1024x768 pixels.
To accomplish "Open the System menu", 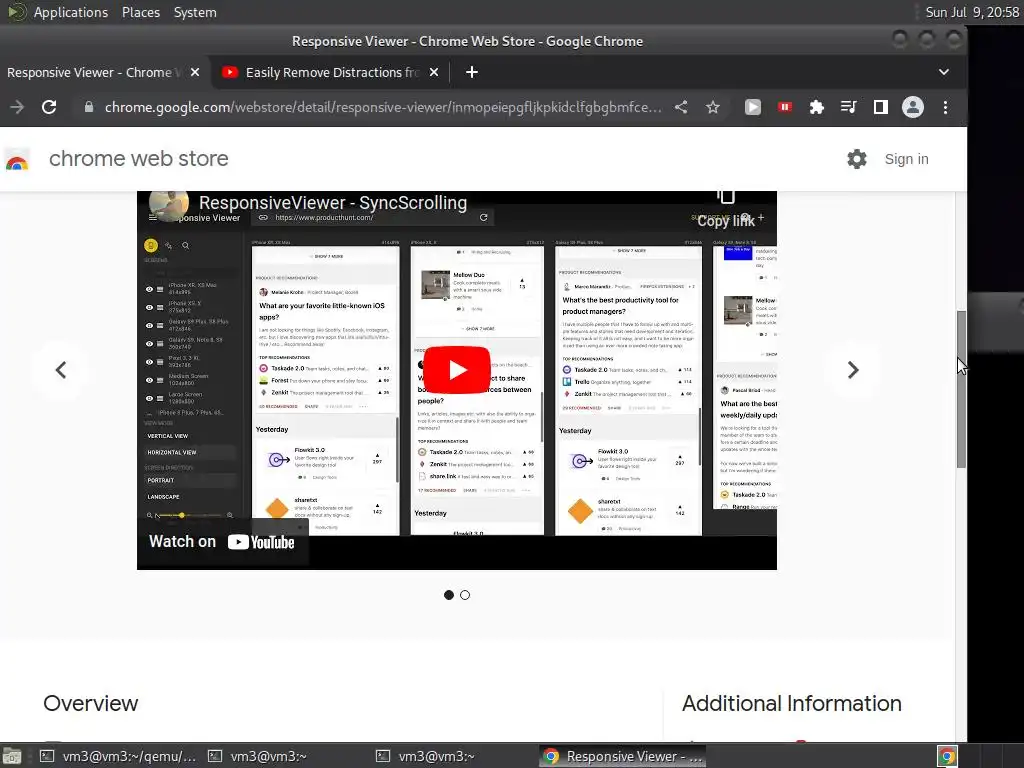I will point(195,12).
